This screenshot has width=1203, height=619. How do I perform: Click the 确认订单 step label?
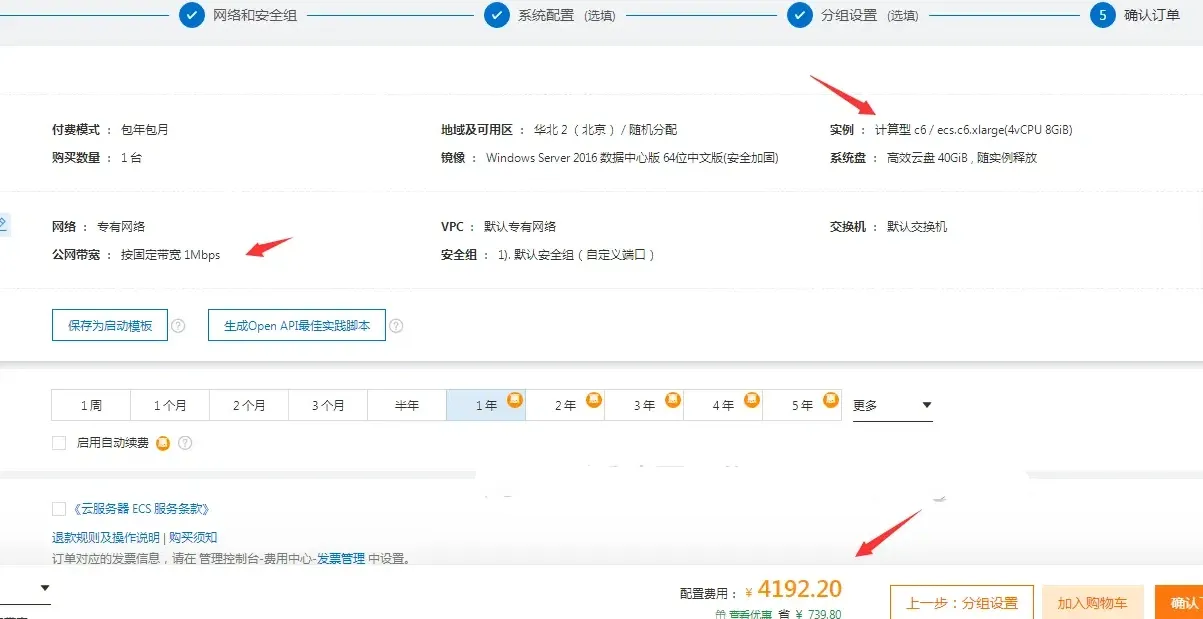click(1152, 16)
